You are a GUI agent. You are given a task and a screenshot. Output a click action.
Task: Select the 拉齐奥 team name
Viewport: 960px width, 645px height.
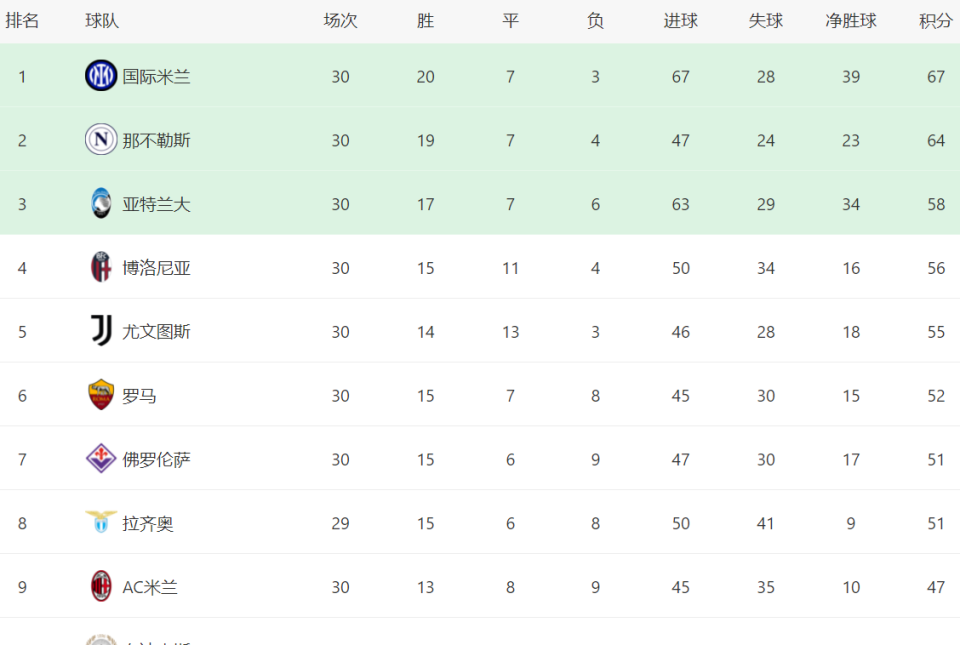[148, 523]
